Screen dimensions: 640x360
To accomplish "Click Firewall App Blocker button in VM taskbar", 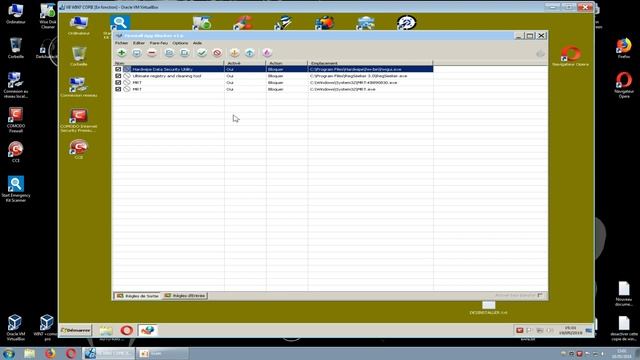I will pos(147,330).
